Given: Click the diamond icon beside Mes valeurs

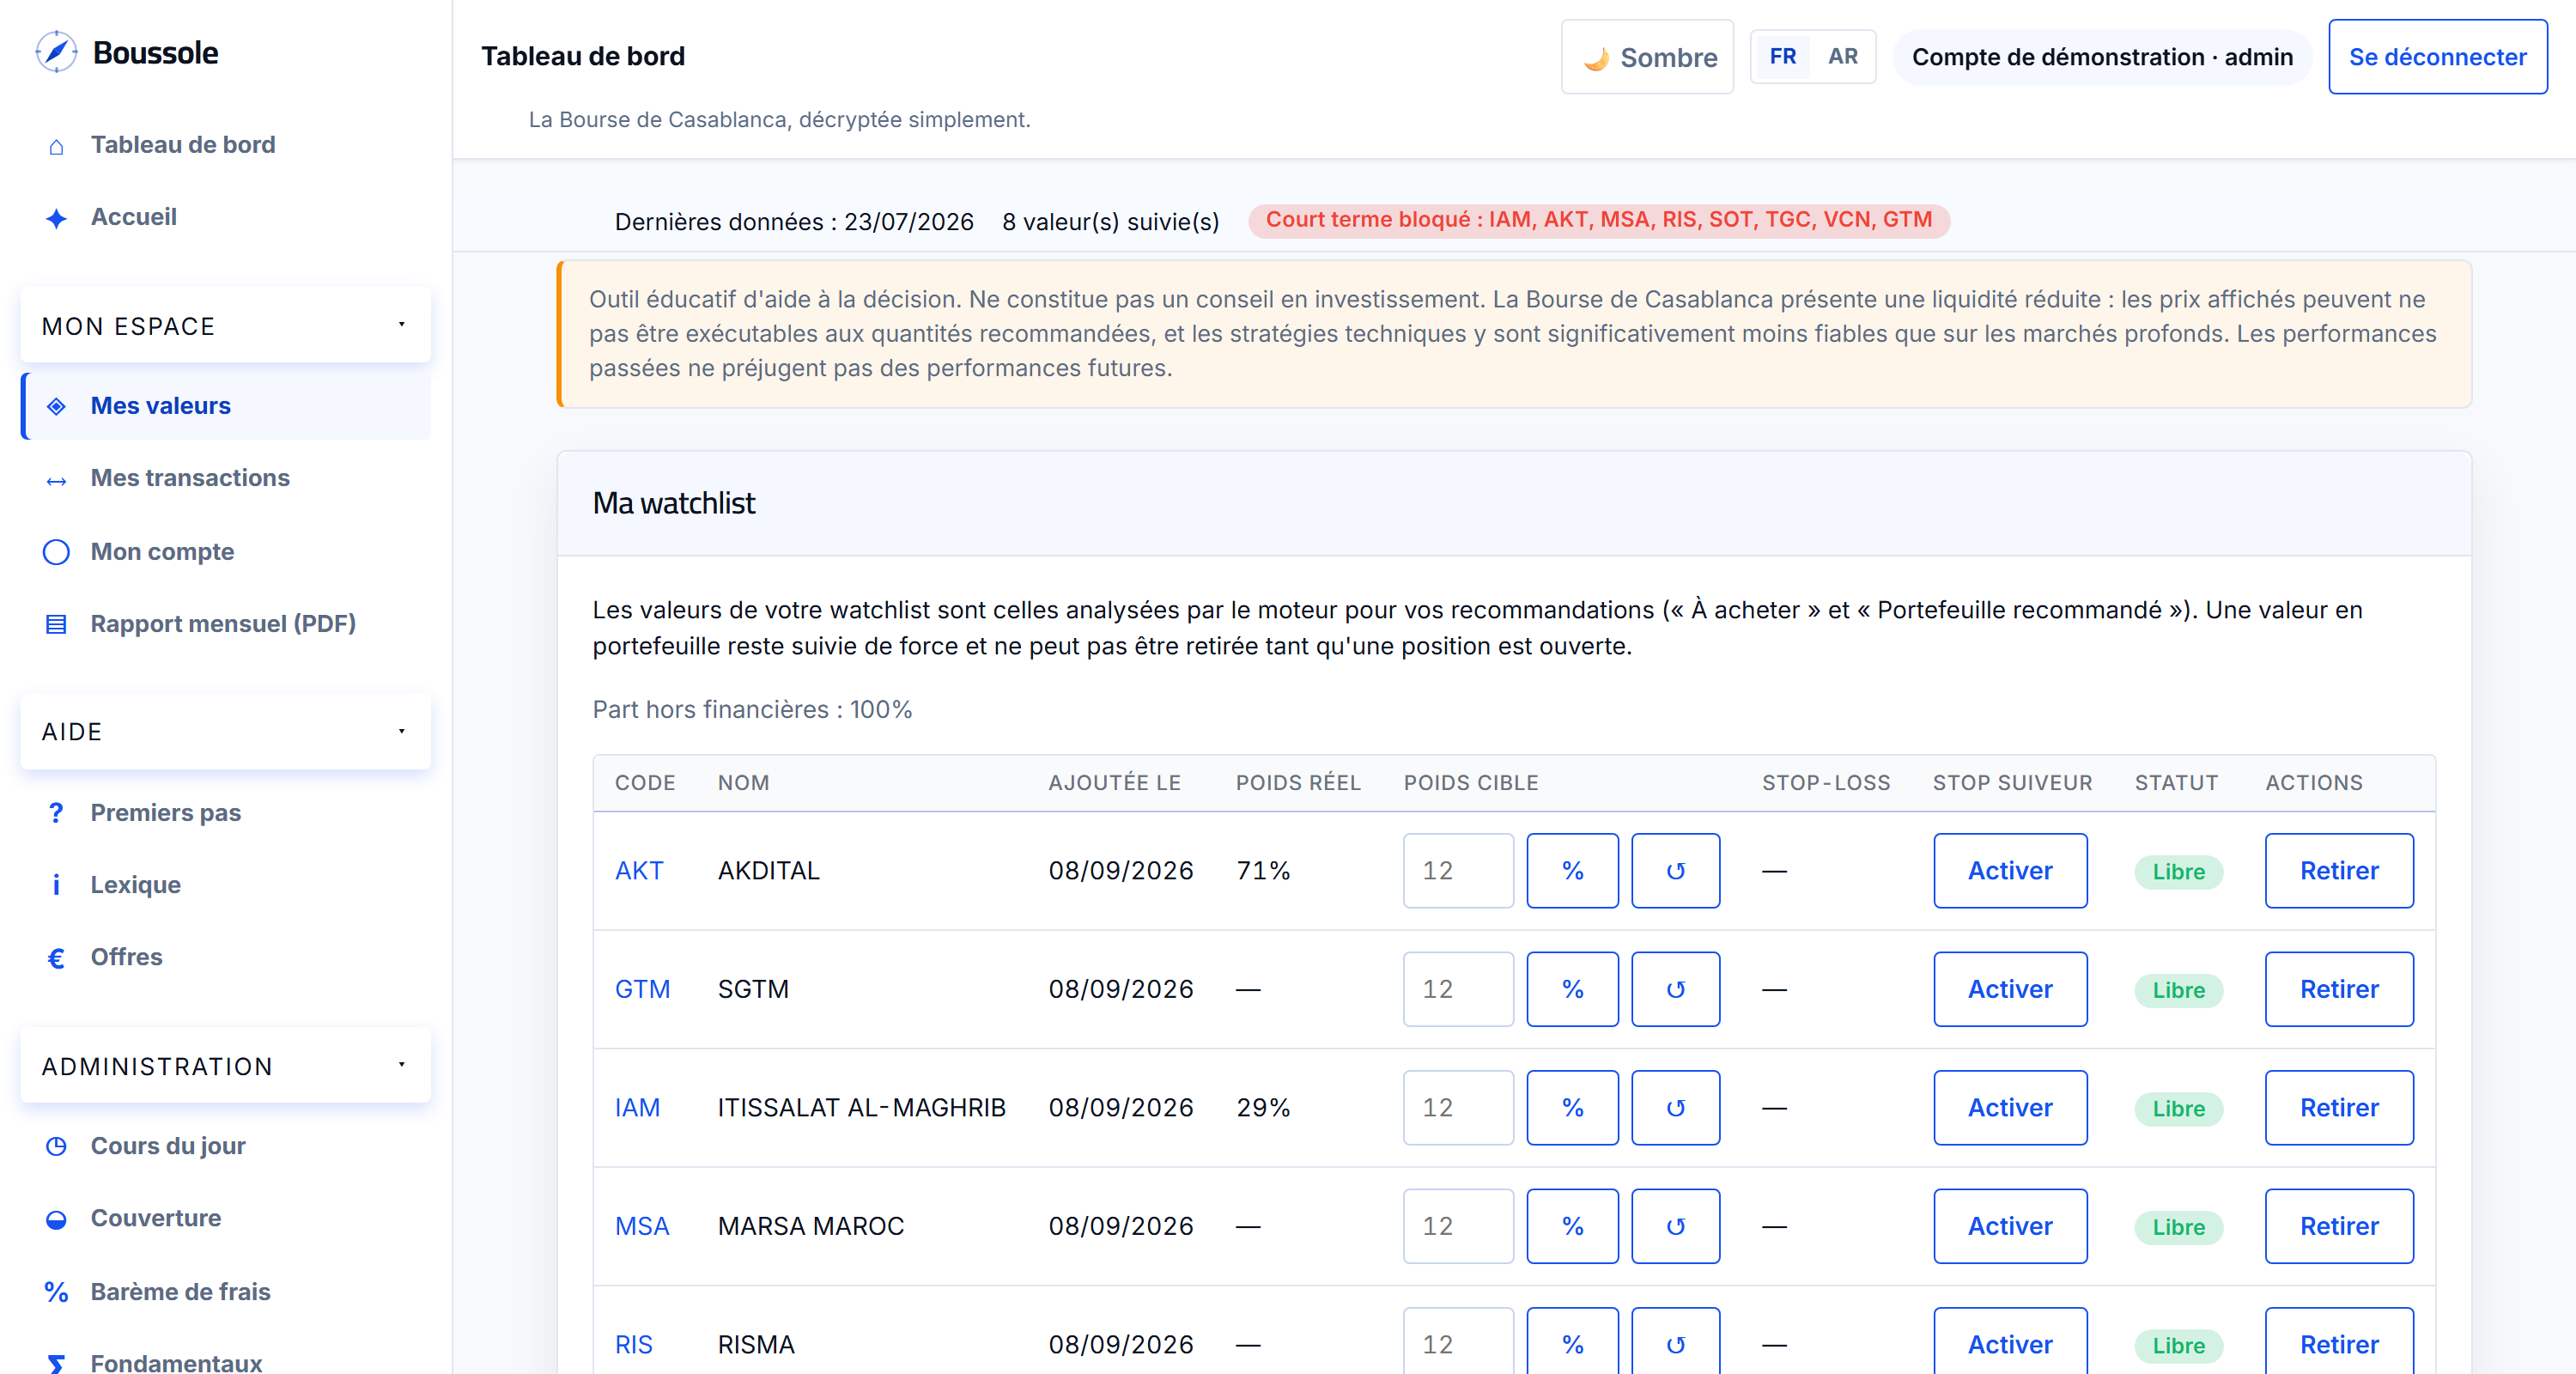Looking at the screenshot, I should point(56,406).
